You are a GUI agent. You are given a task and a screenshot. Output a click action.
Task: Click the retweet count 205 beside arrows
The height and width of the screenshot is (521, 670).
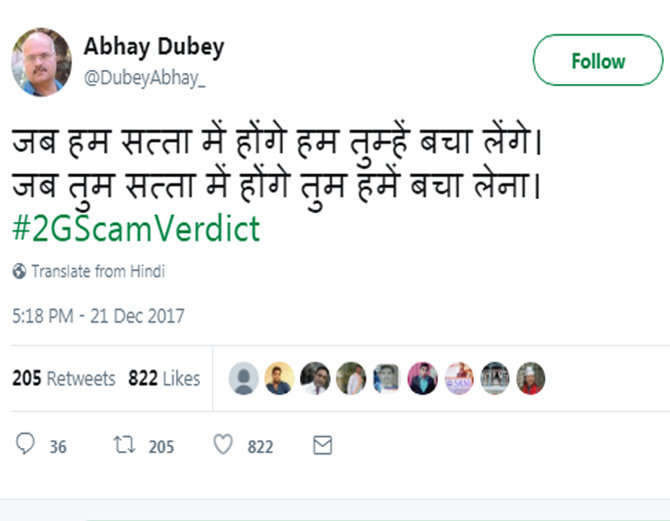pos(161,447)
